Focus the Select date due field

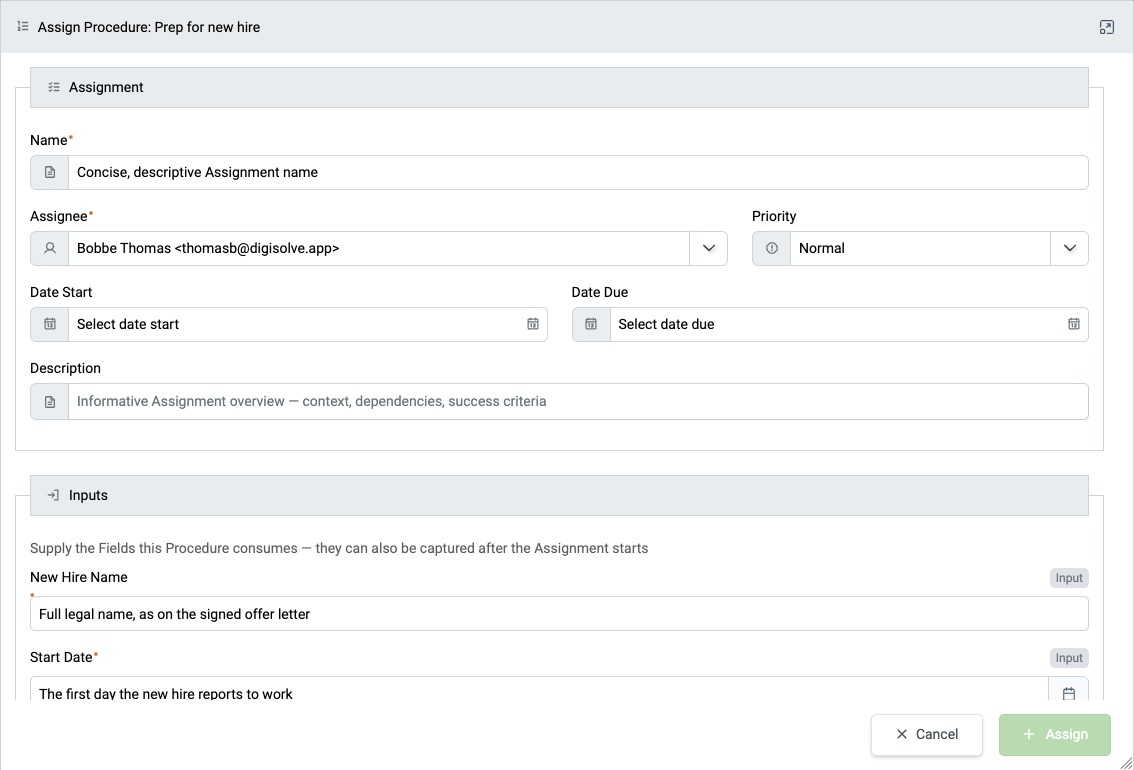[849, 325]
